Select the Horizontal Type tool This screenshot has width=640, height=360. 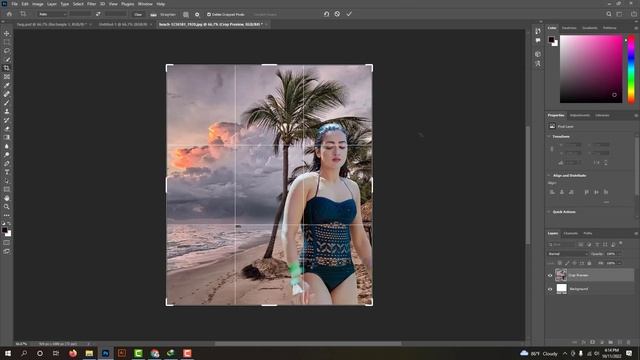tap(7, 172)
